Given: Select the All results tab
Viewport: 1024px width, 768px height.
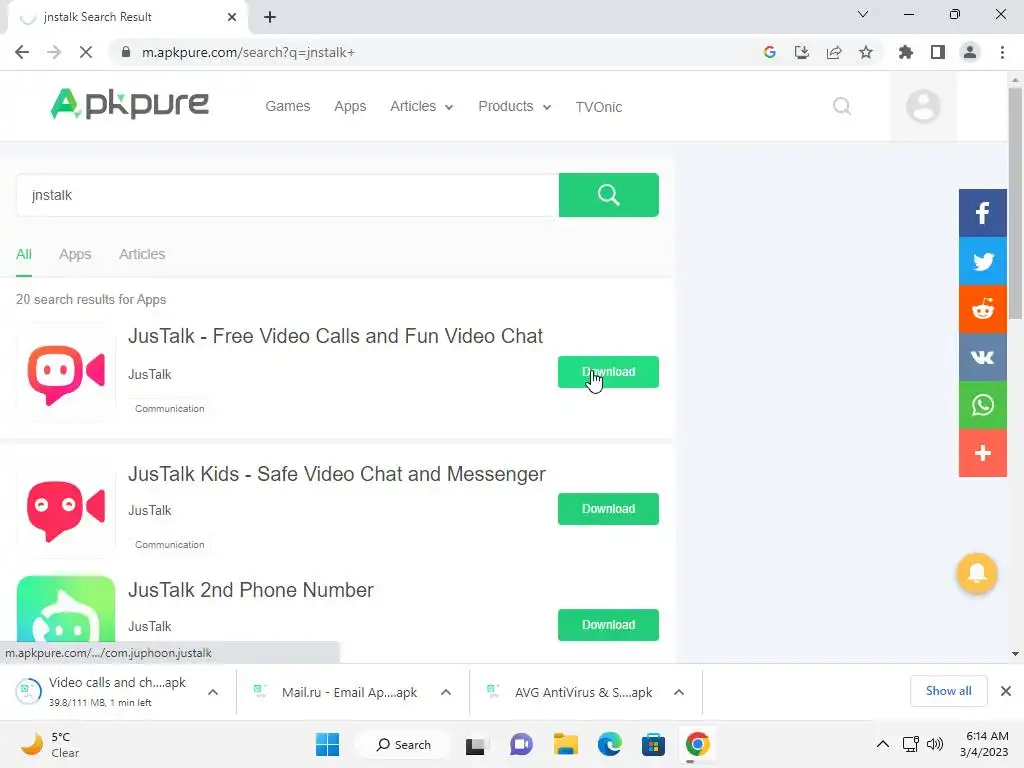Looking at the screenshot, I should coord(24,254).
